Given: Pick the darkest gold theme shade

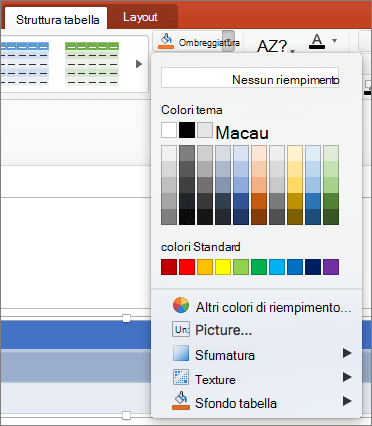Looking at the screenshot, I should click(x=295, y=217).
